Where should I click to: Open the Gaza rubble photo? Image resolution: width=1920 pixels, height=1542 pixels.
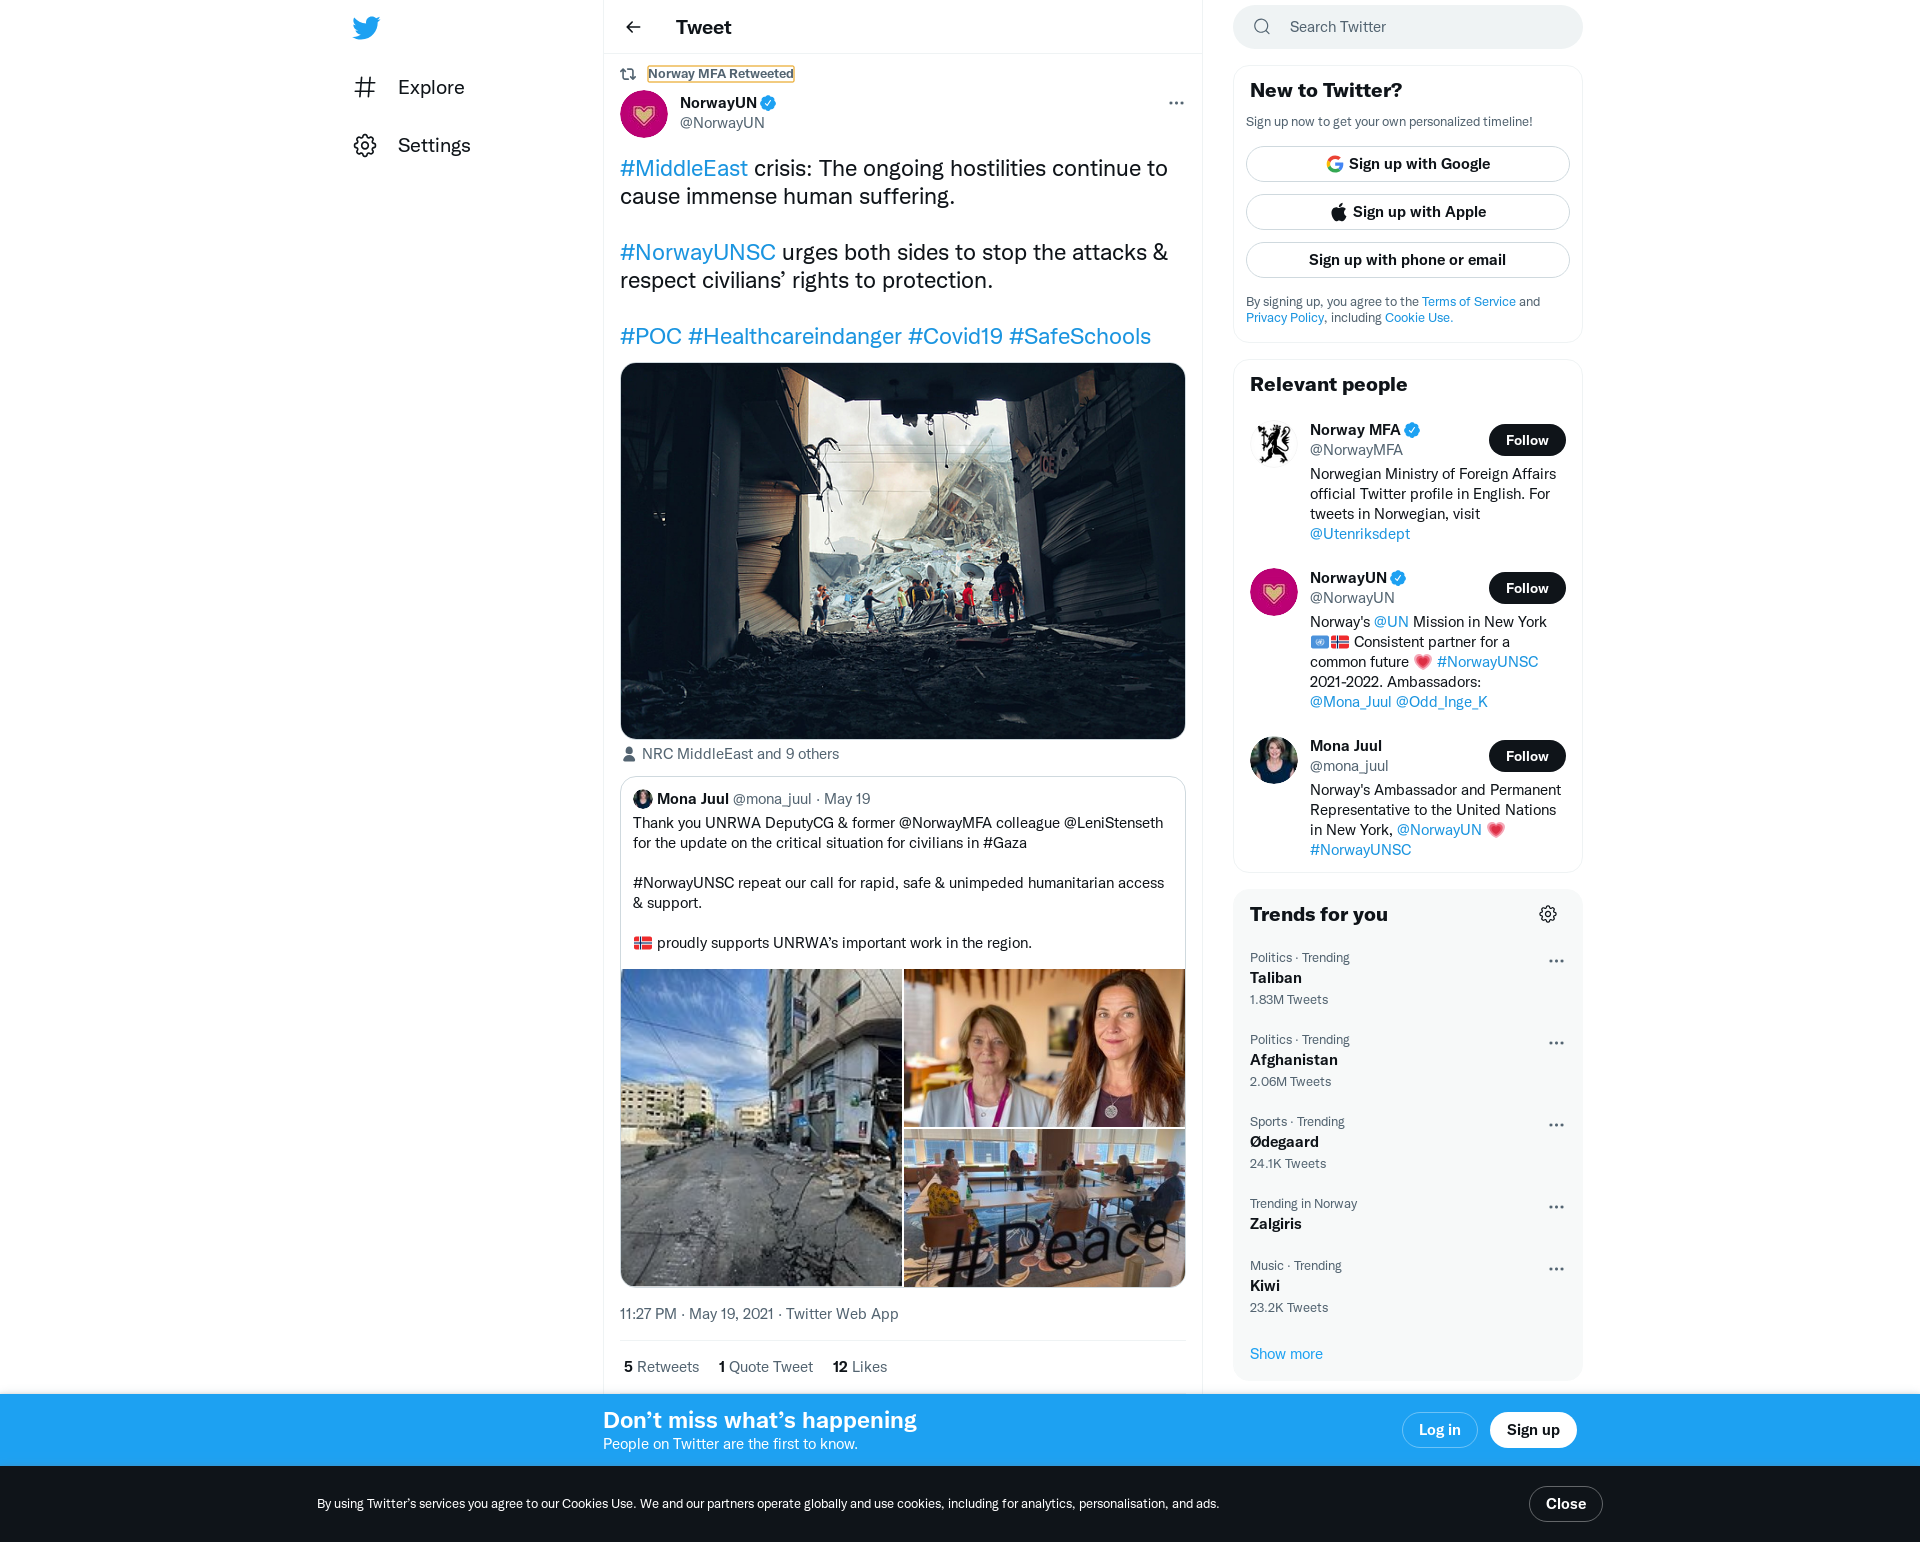click(x=902, y=551)
